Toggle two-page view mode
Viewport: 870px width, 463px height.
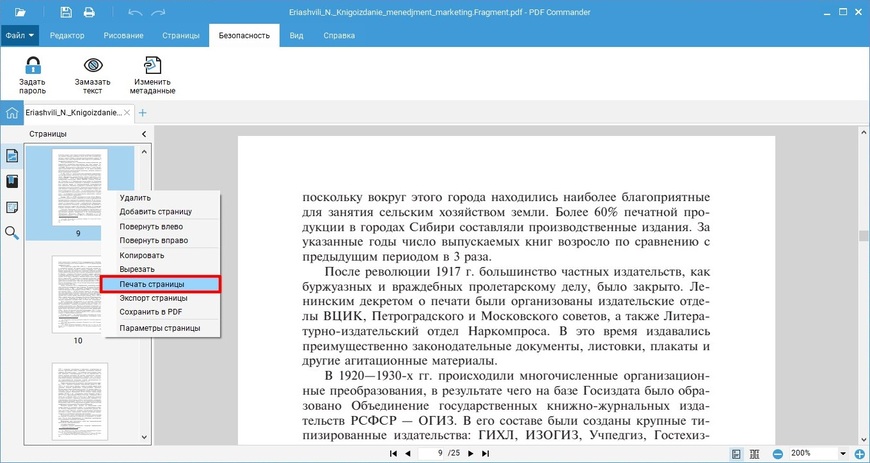point(754,454)
